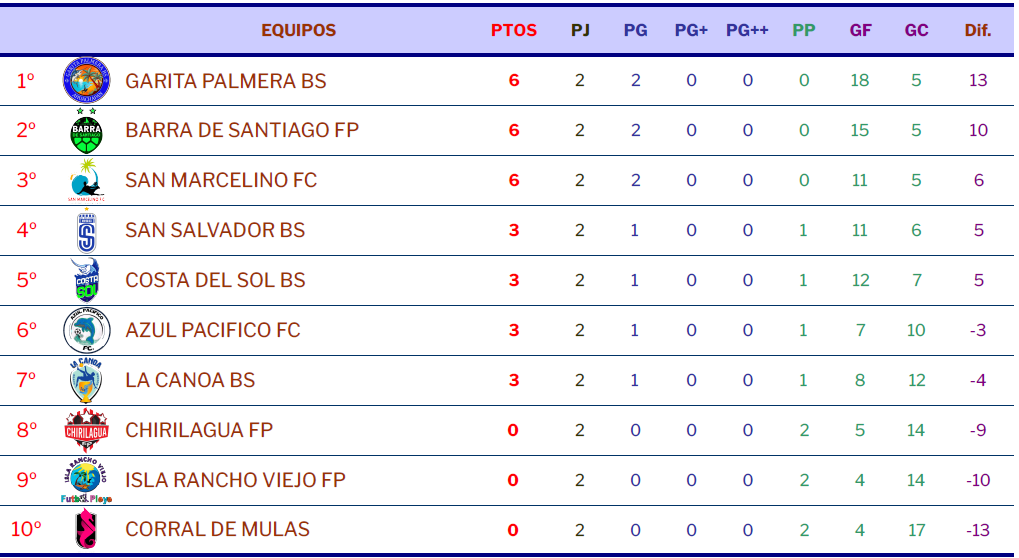Click the PG++ column header
Image resolution: width=1019 pixels, height=558 pixels.
coord(747,30)
